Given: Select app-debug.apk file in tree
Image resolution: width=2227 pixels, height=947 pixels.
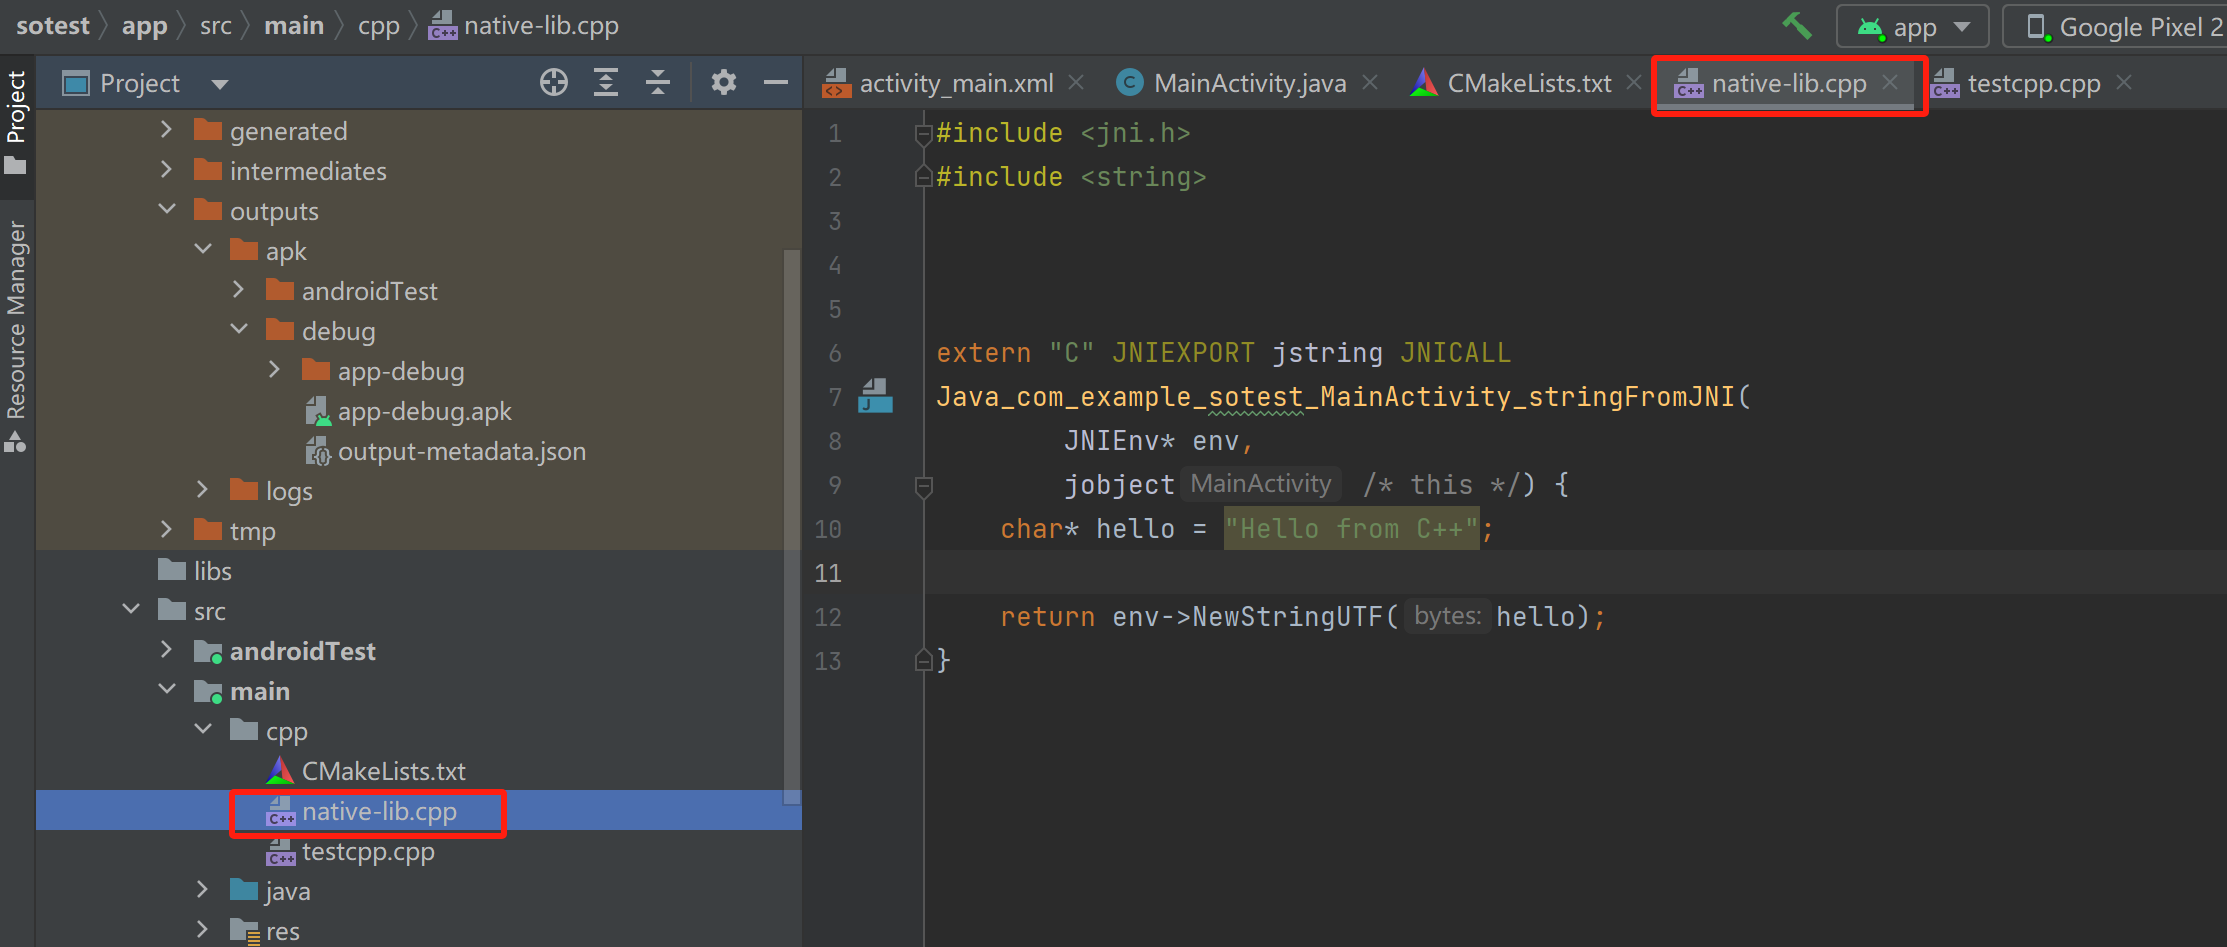Looking at the screenshot, I should tap(424, 411).
